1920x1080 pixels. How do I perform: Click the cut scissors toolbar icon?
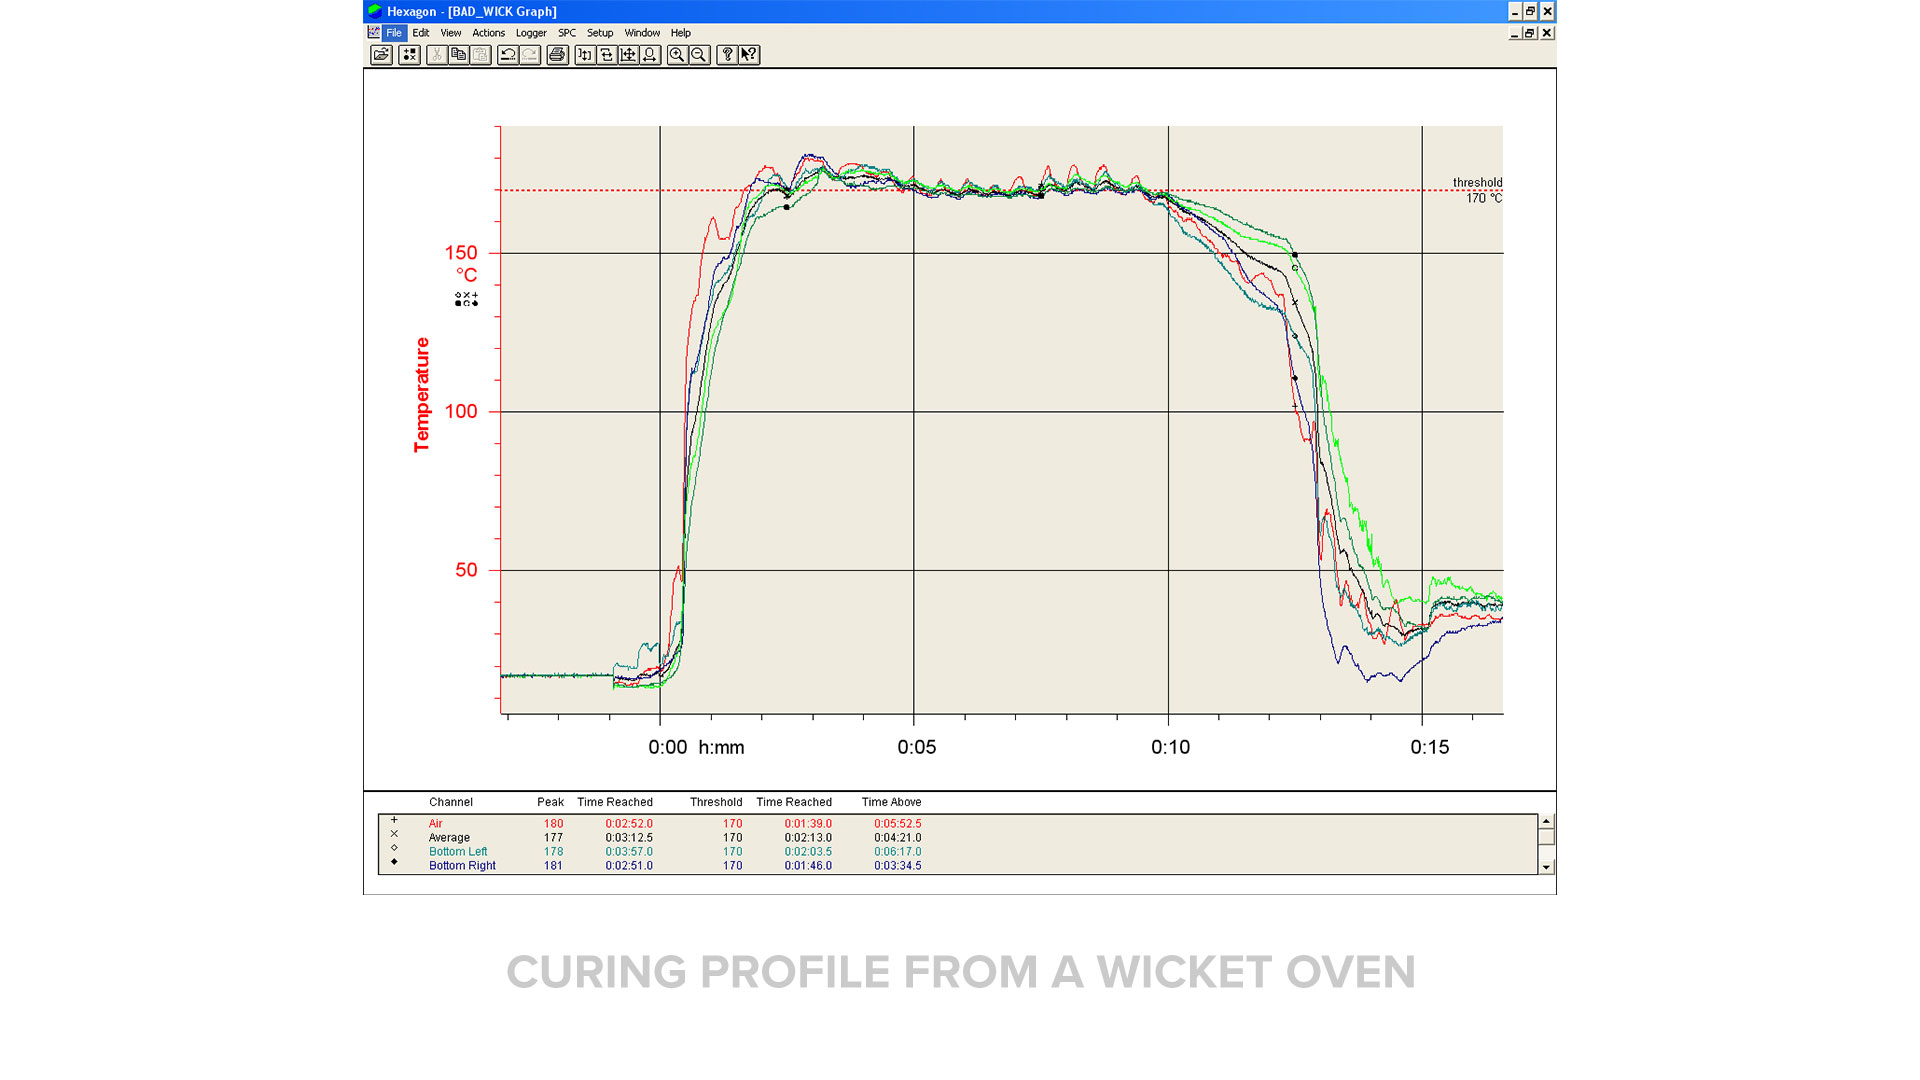pyautogui.click(x=437, y=55)
